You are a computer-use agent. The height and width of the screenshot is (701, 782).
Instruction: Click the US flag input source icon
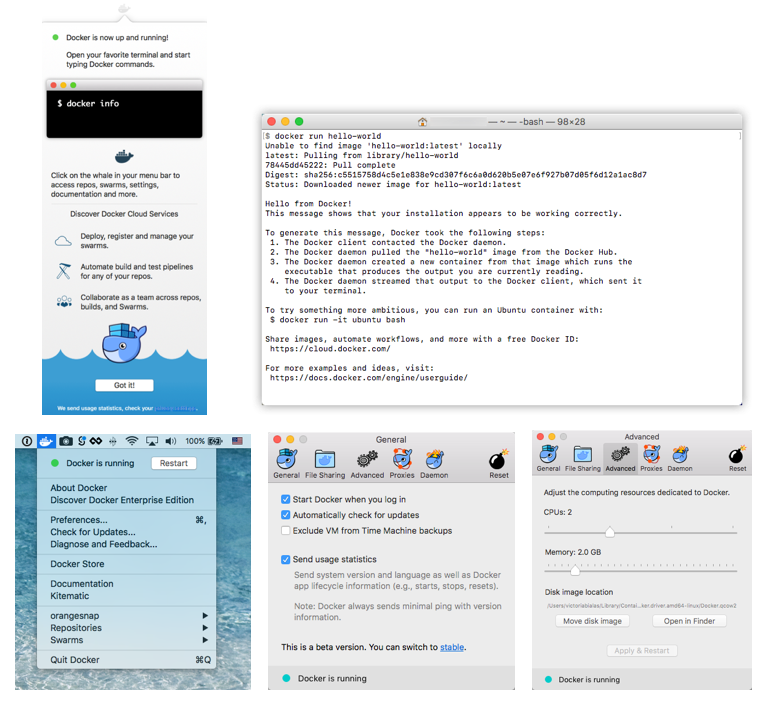pos(237,441)
